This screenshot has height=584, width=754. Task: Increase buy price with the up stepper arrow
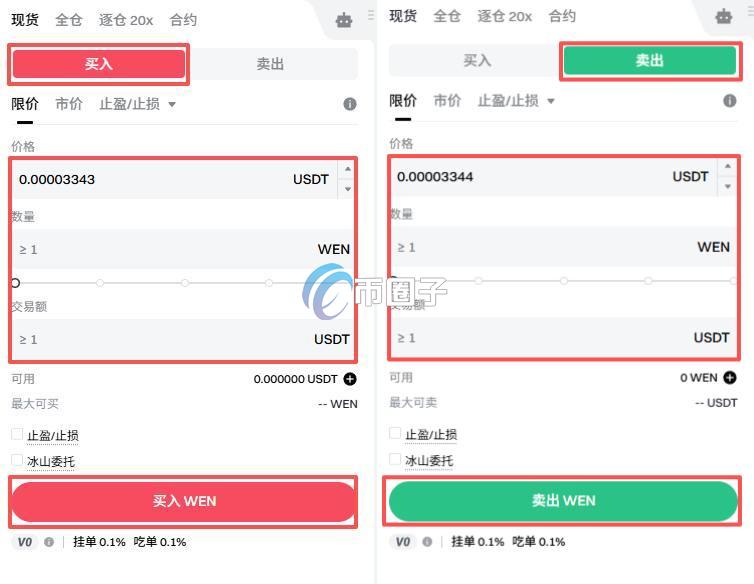348,169
